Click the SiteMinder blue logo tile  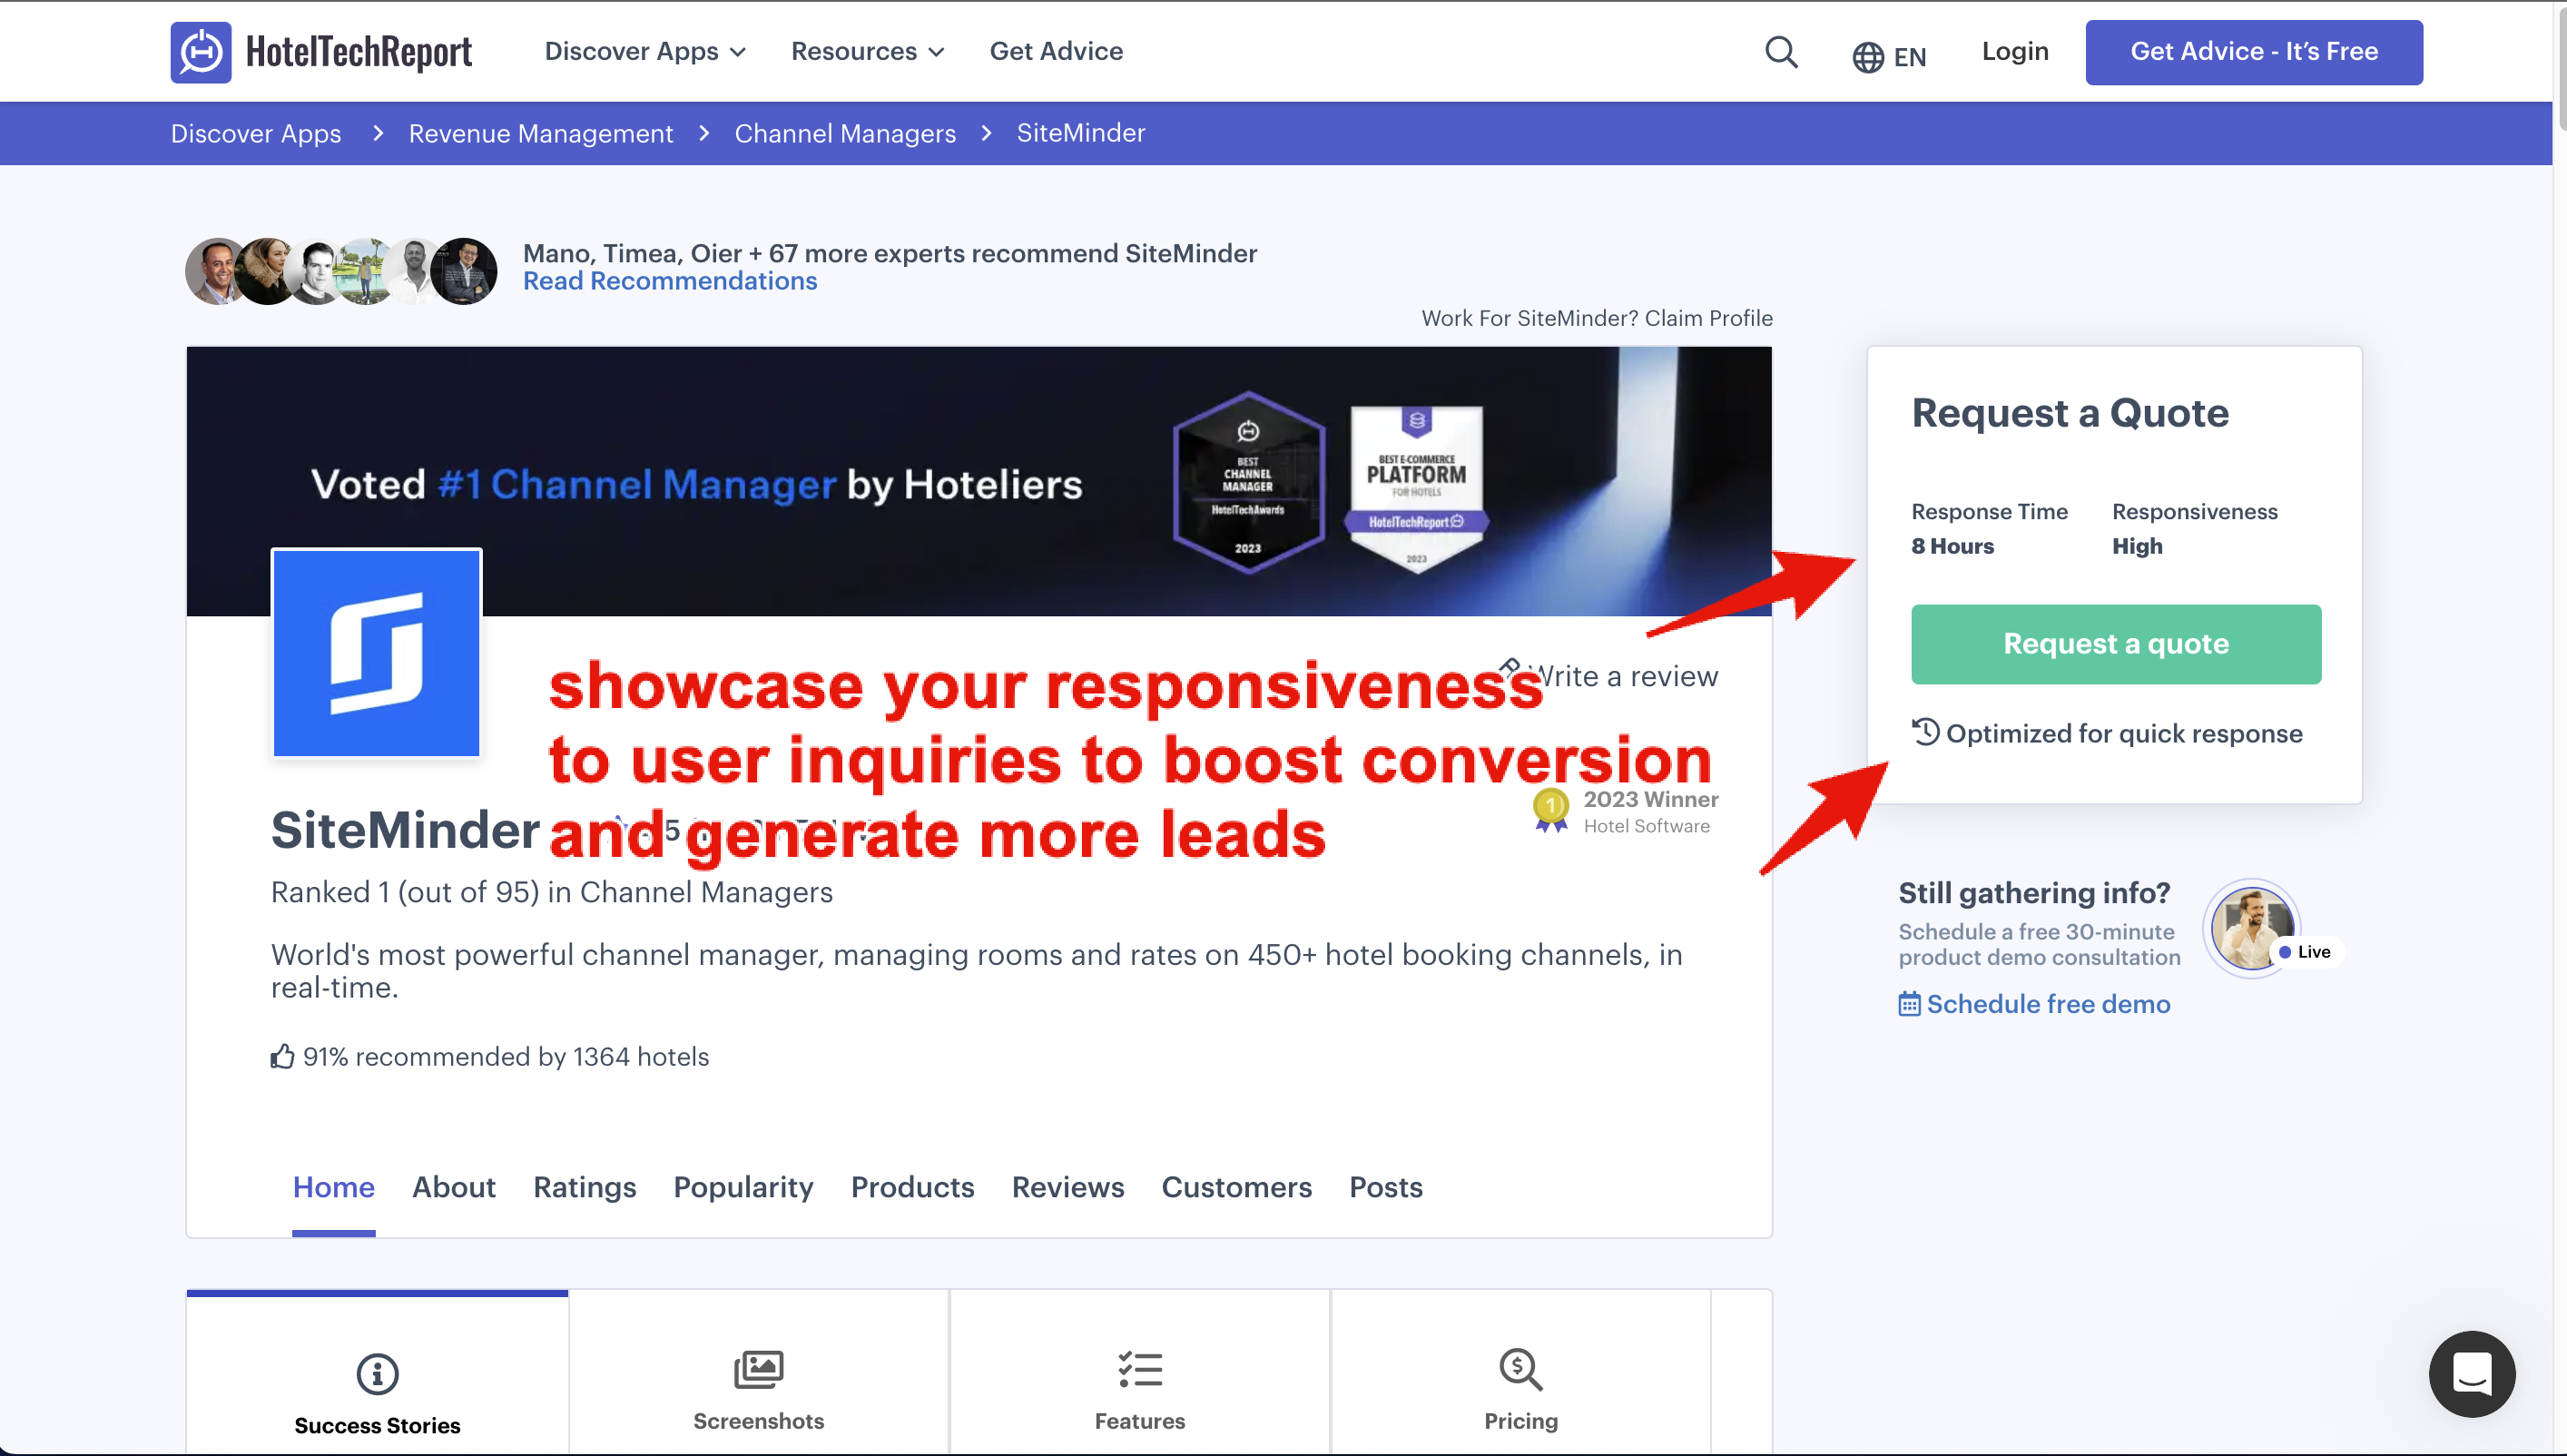pyautogui.click(x=377, y=653)
